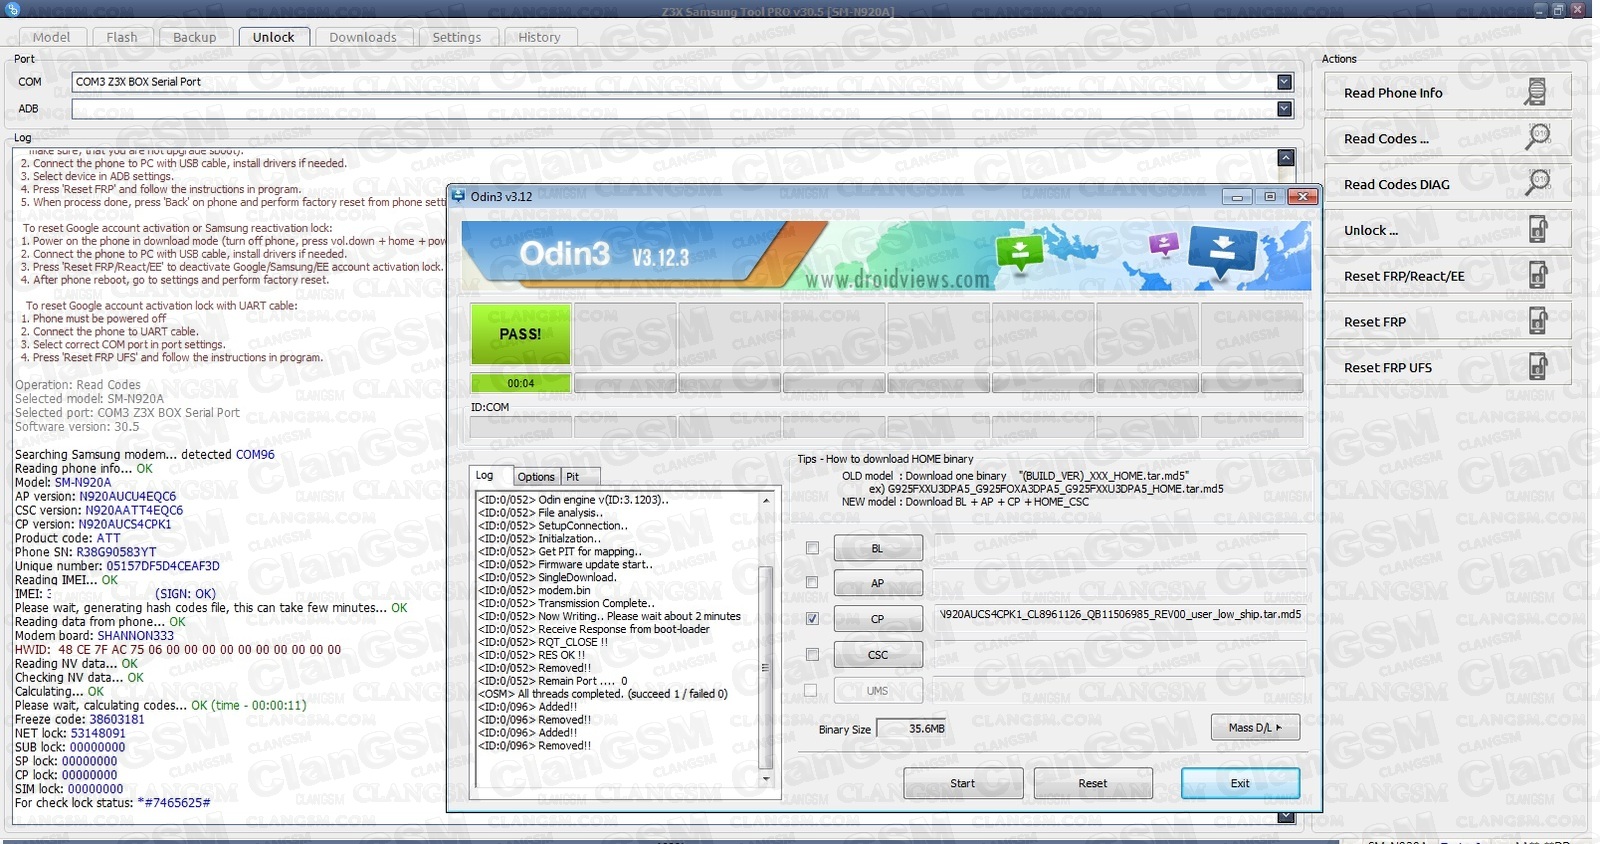Screen dimensions: 1600x844
Task: Click the check lock status *#7465625# code
Action: tap(174, 802)
